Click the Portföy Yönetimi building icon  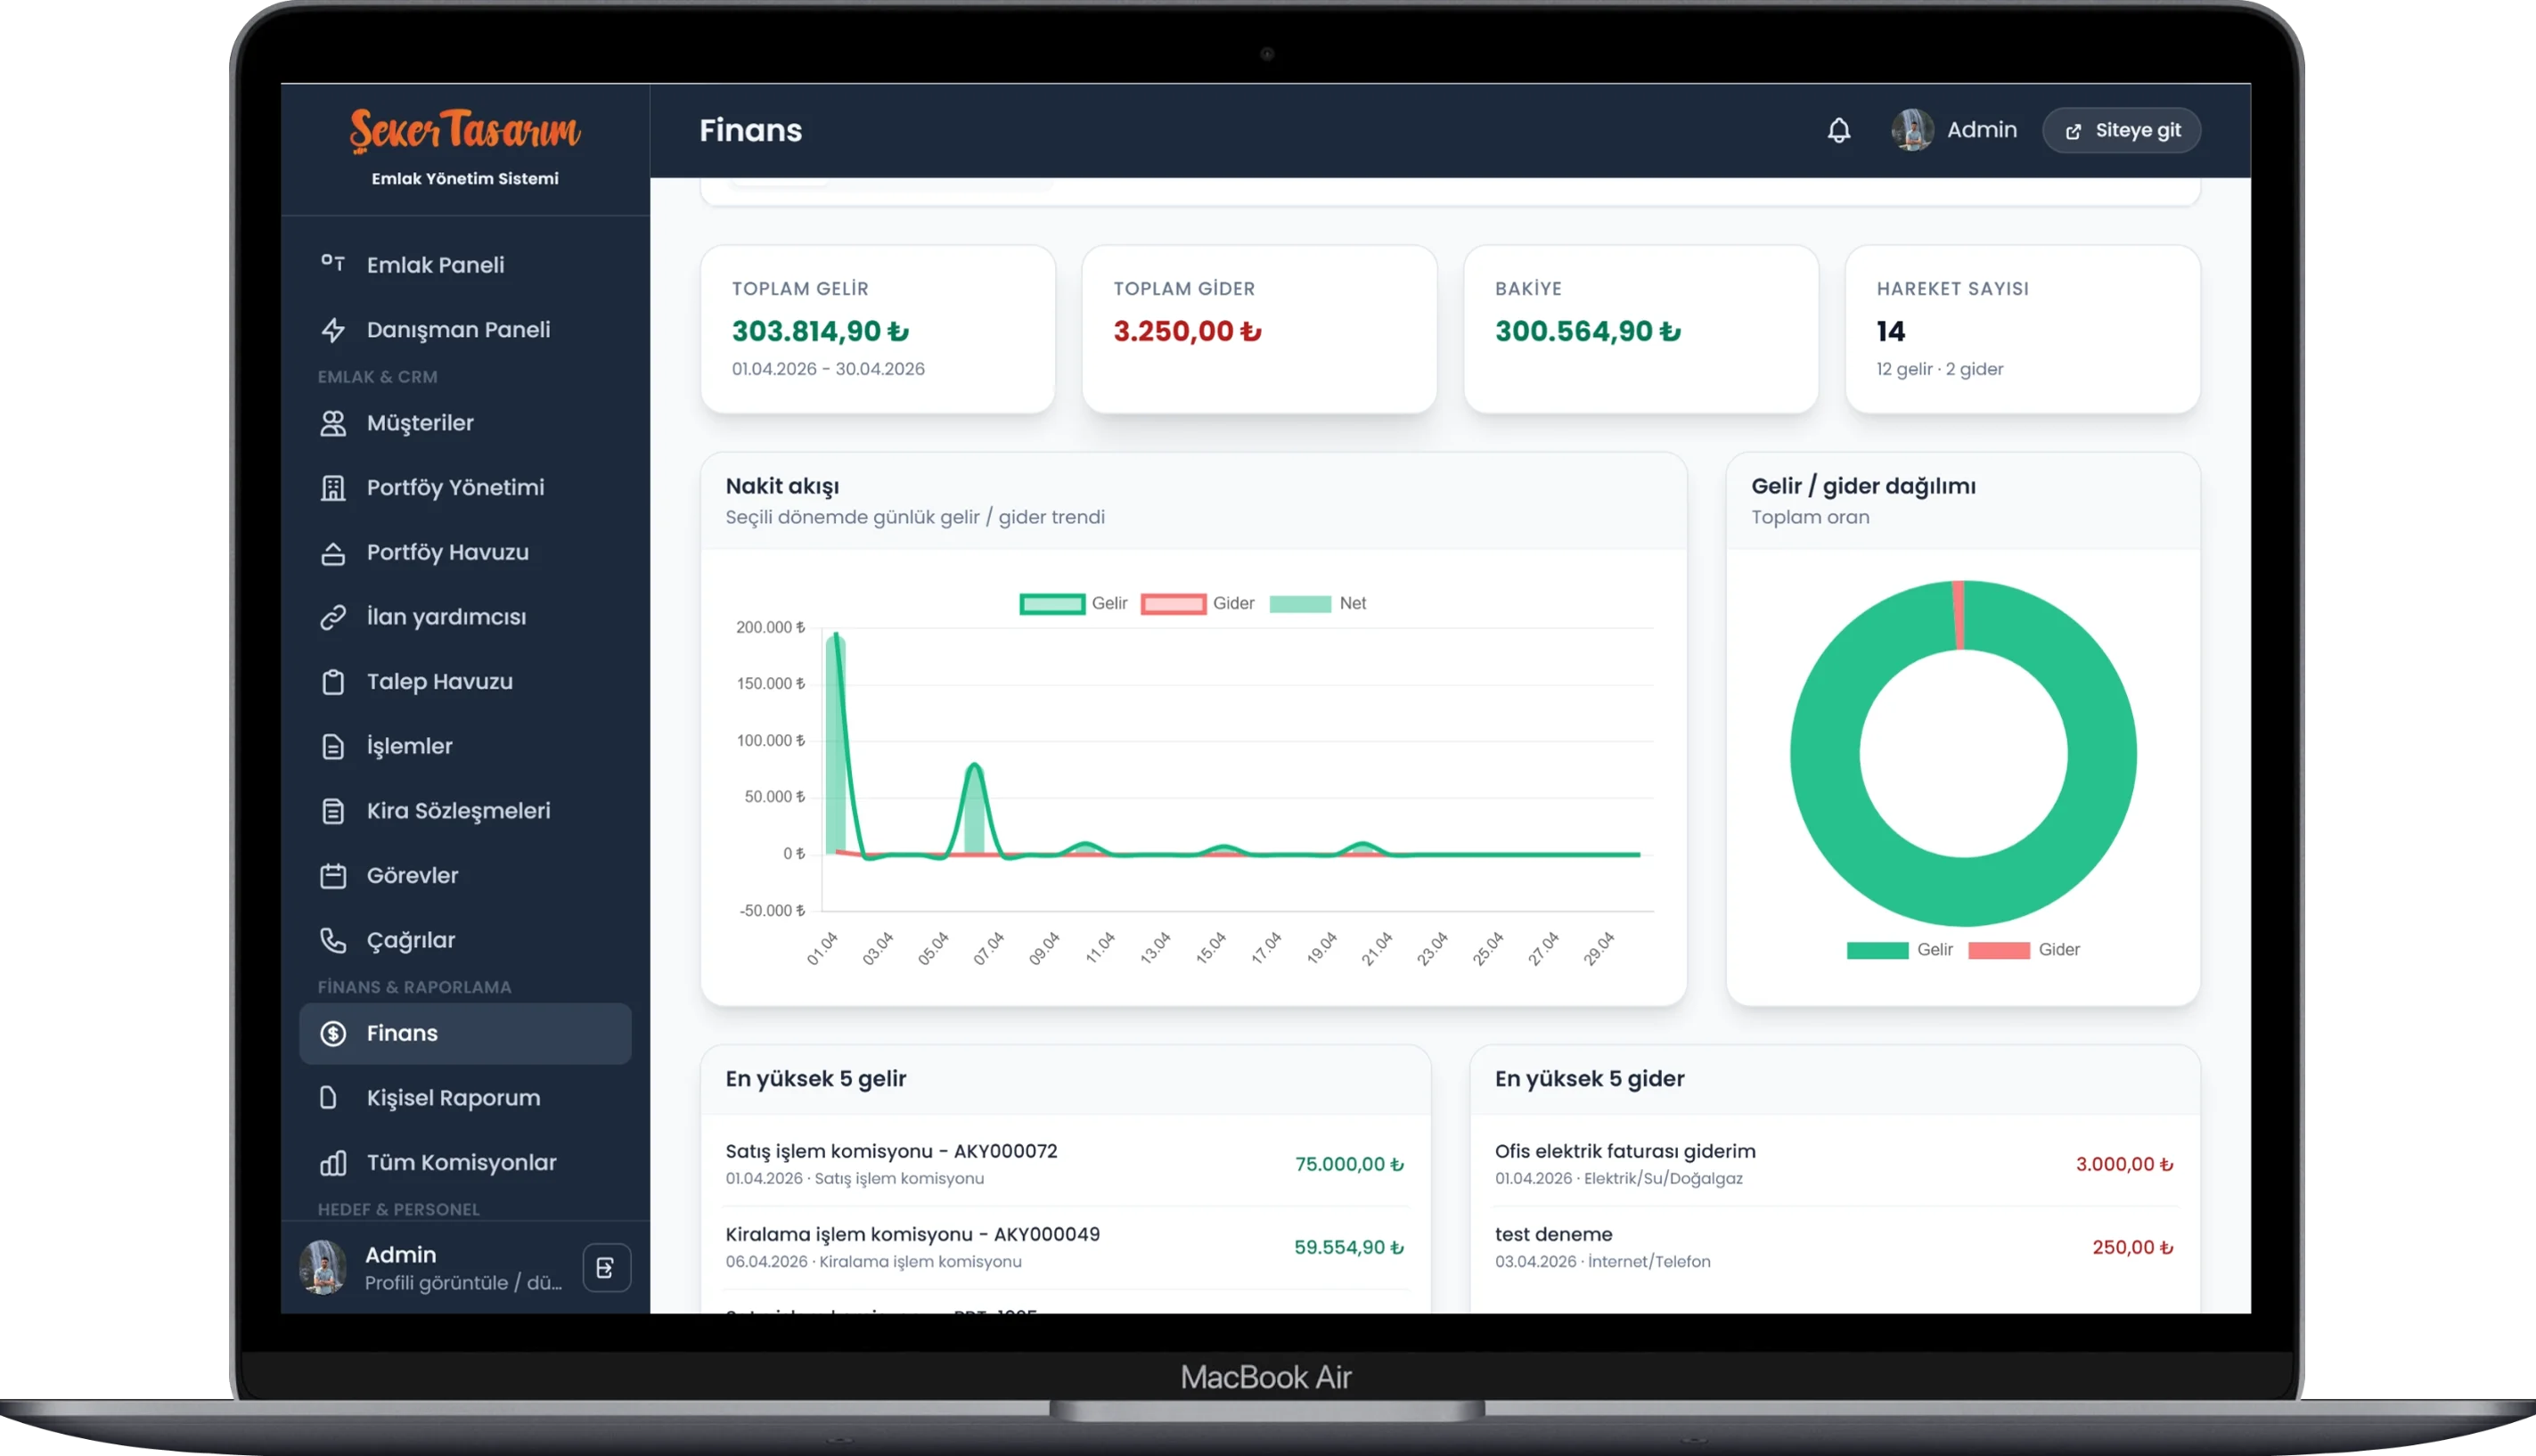pyautogui.click(x=333, y=488)
